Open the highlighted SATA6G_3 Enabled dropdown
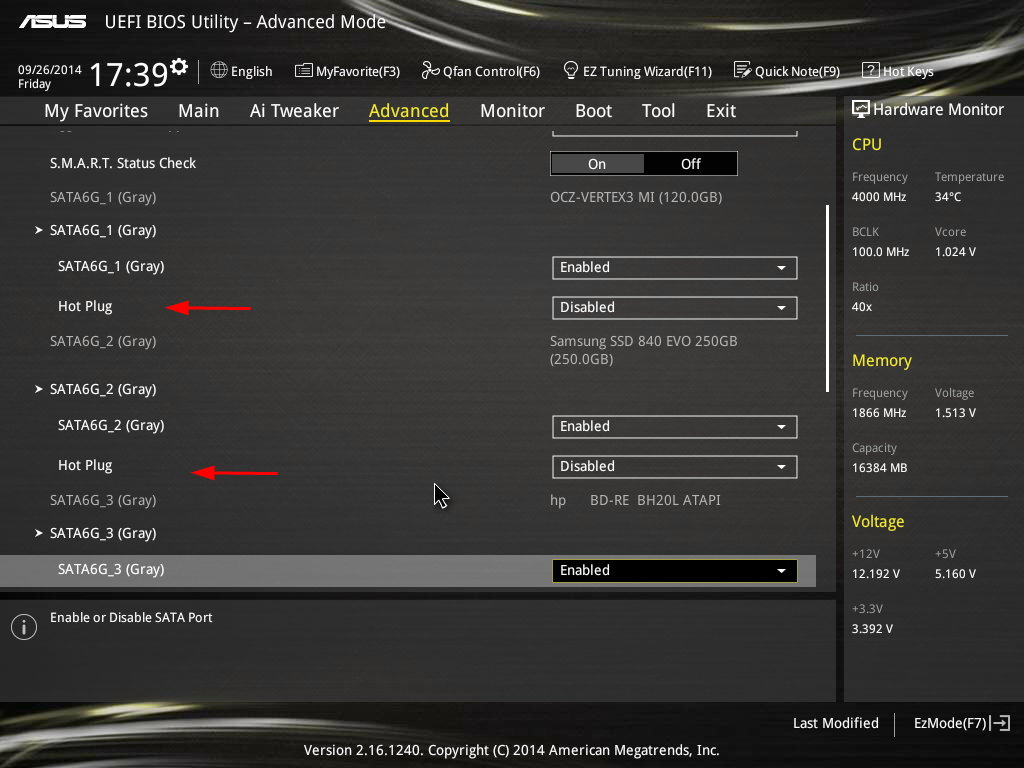1024x768 pixels. click(x=674, y=570)
